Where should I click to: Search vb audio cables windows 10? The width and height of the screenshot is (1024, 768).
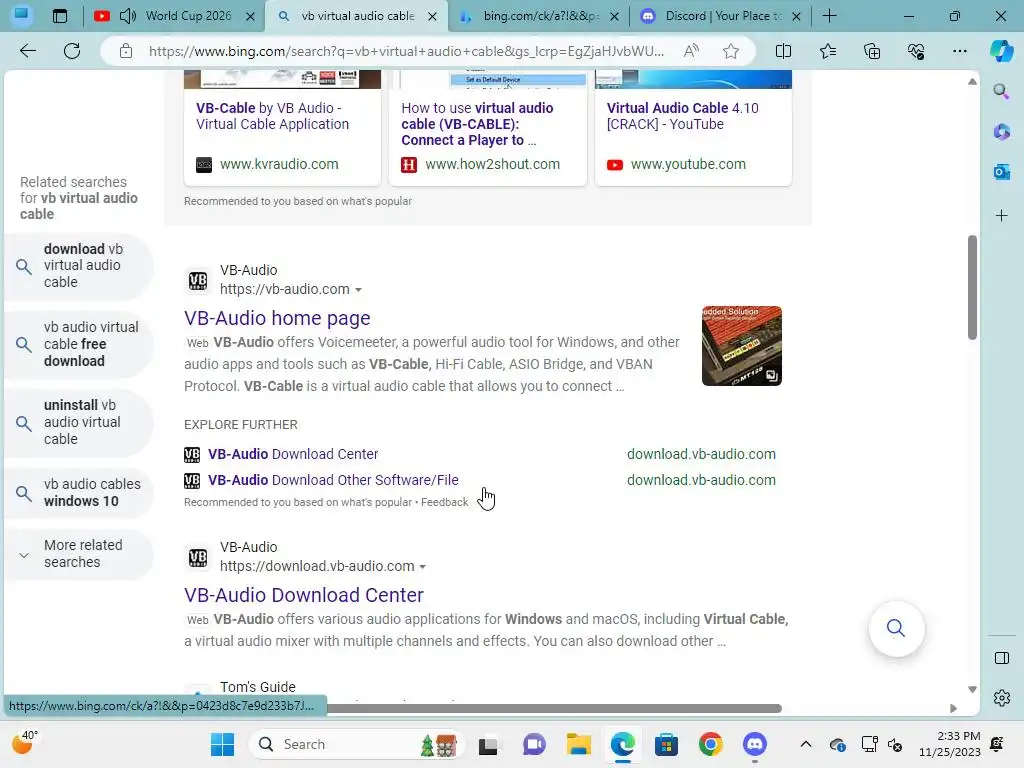pyautogui.click(x=78, y=493)
